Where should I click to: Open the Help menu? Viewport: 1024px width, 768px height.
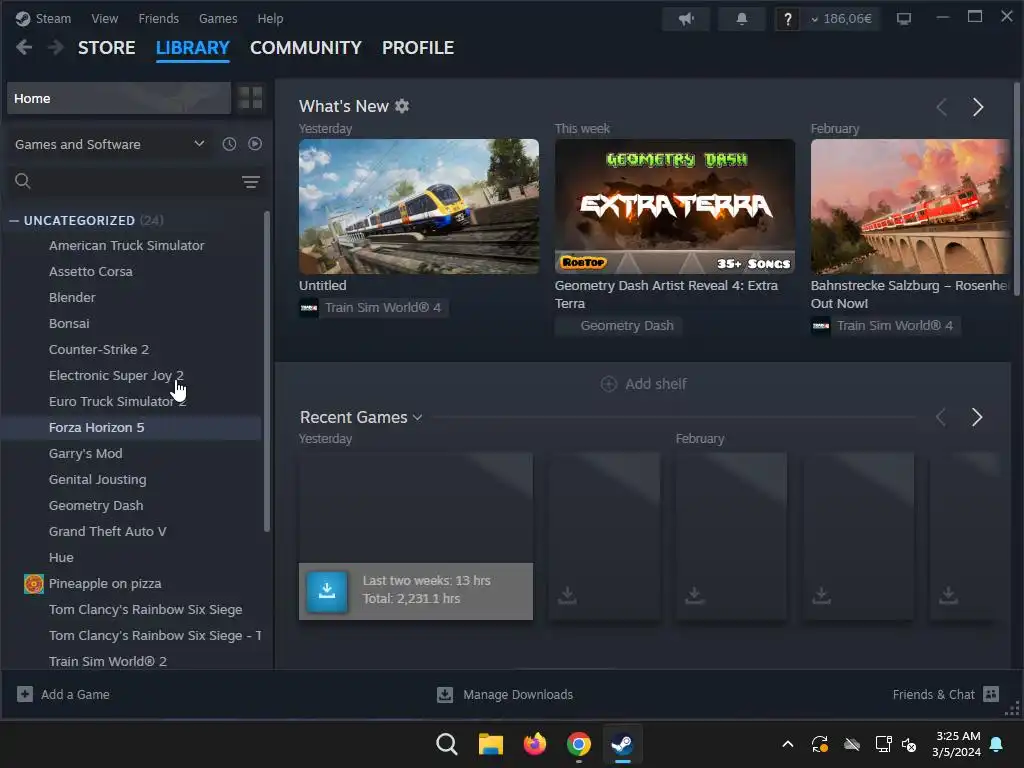pos(270,18)
